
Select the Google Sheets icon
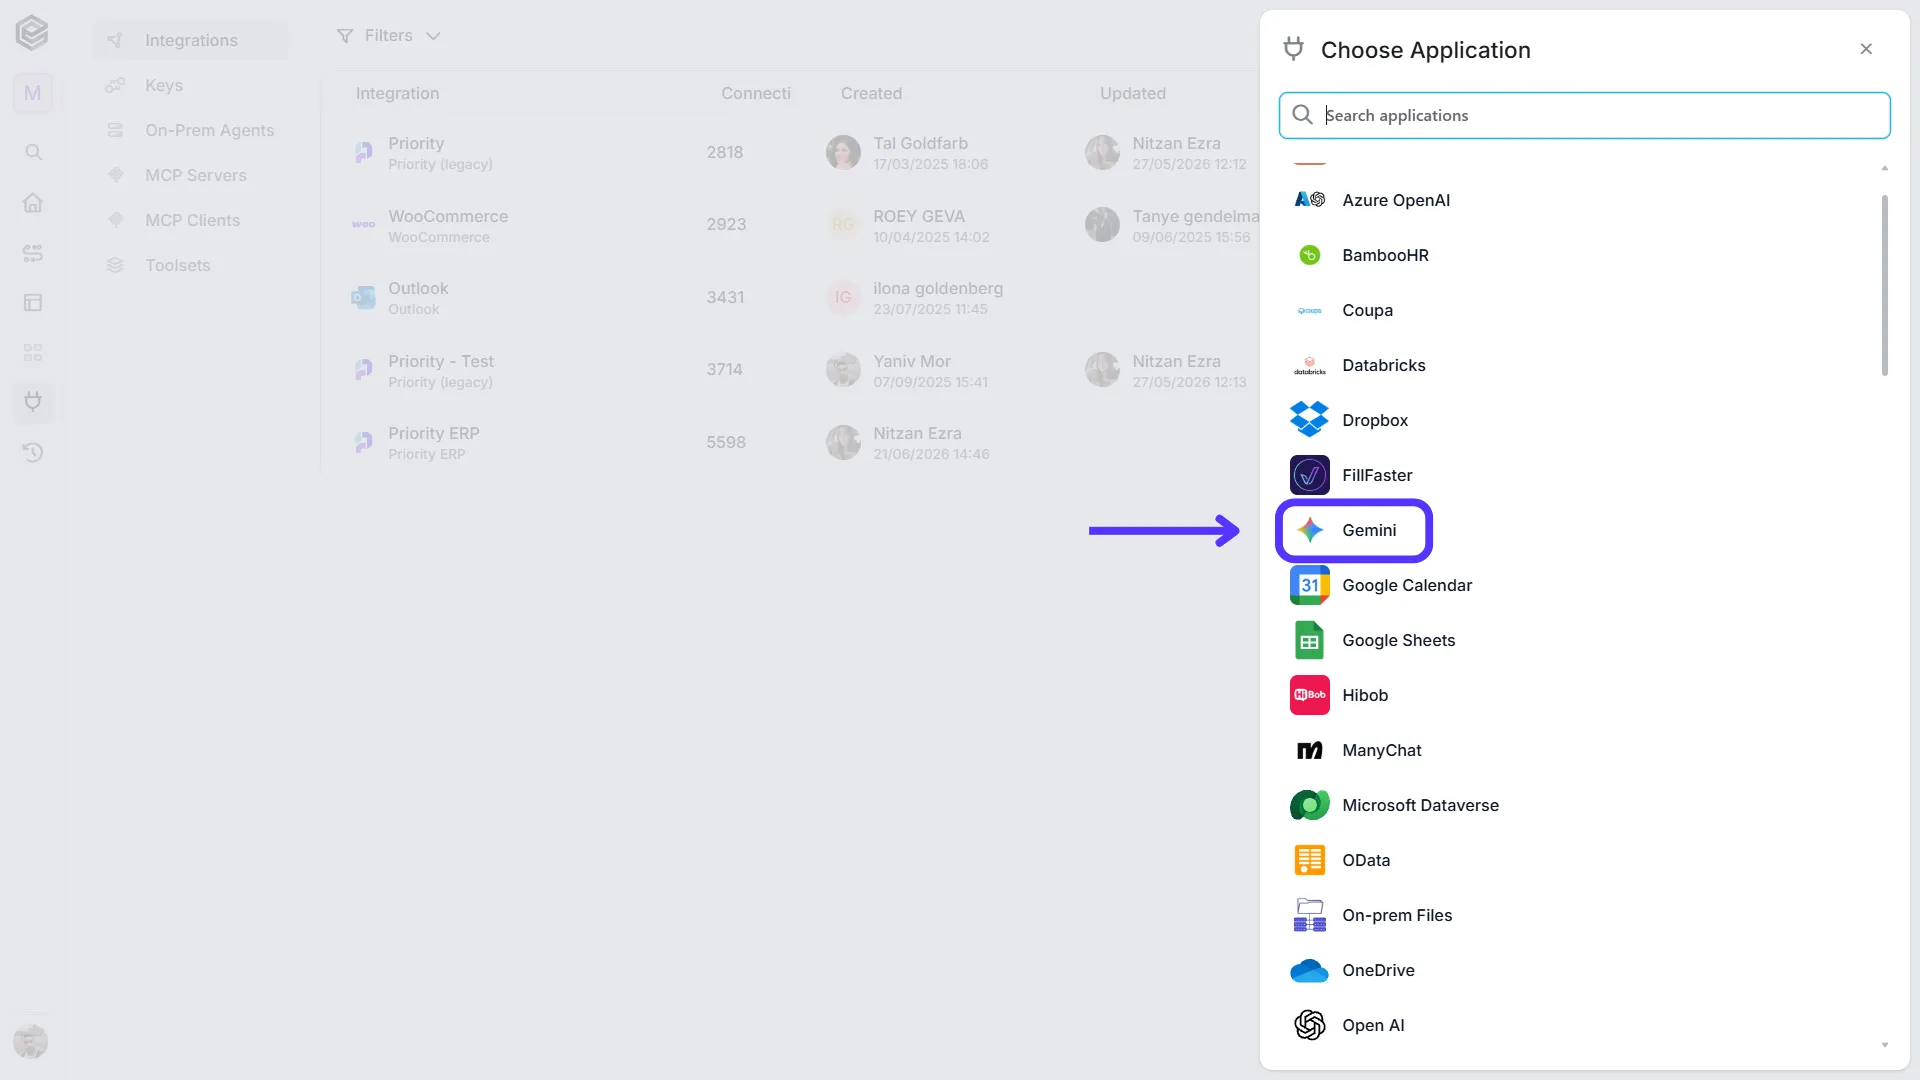[x=1309, y=640]
